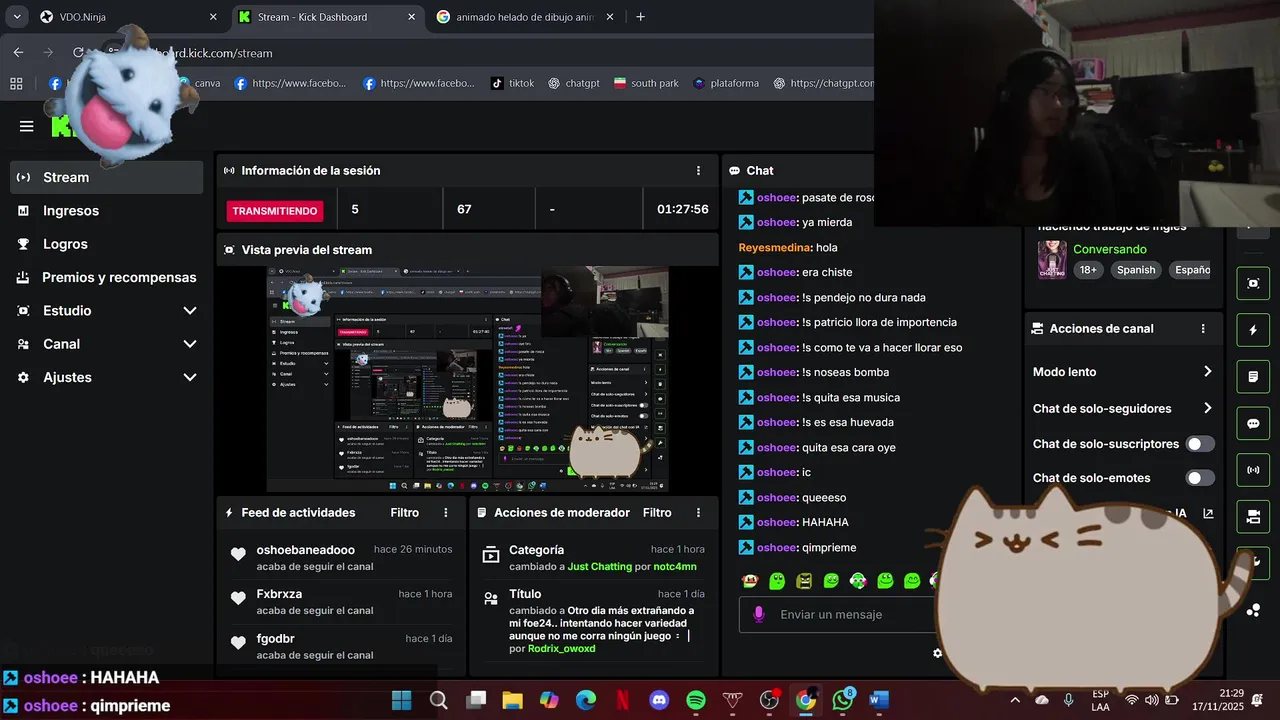
Task: Open the plataforma bookmark
Action: [x=725, y=83]
